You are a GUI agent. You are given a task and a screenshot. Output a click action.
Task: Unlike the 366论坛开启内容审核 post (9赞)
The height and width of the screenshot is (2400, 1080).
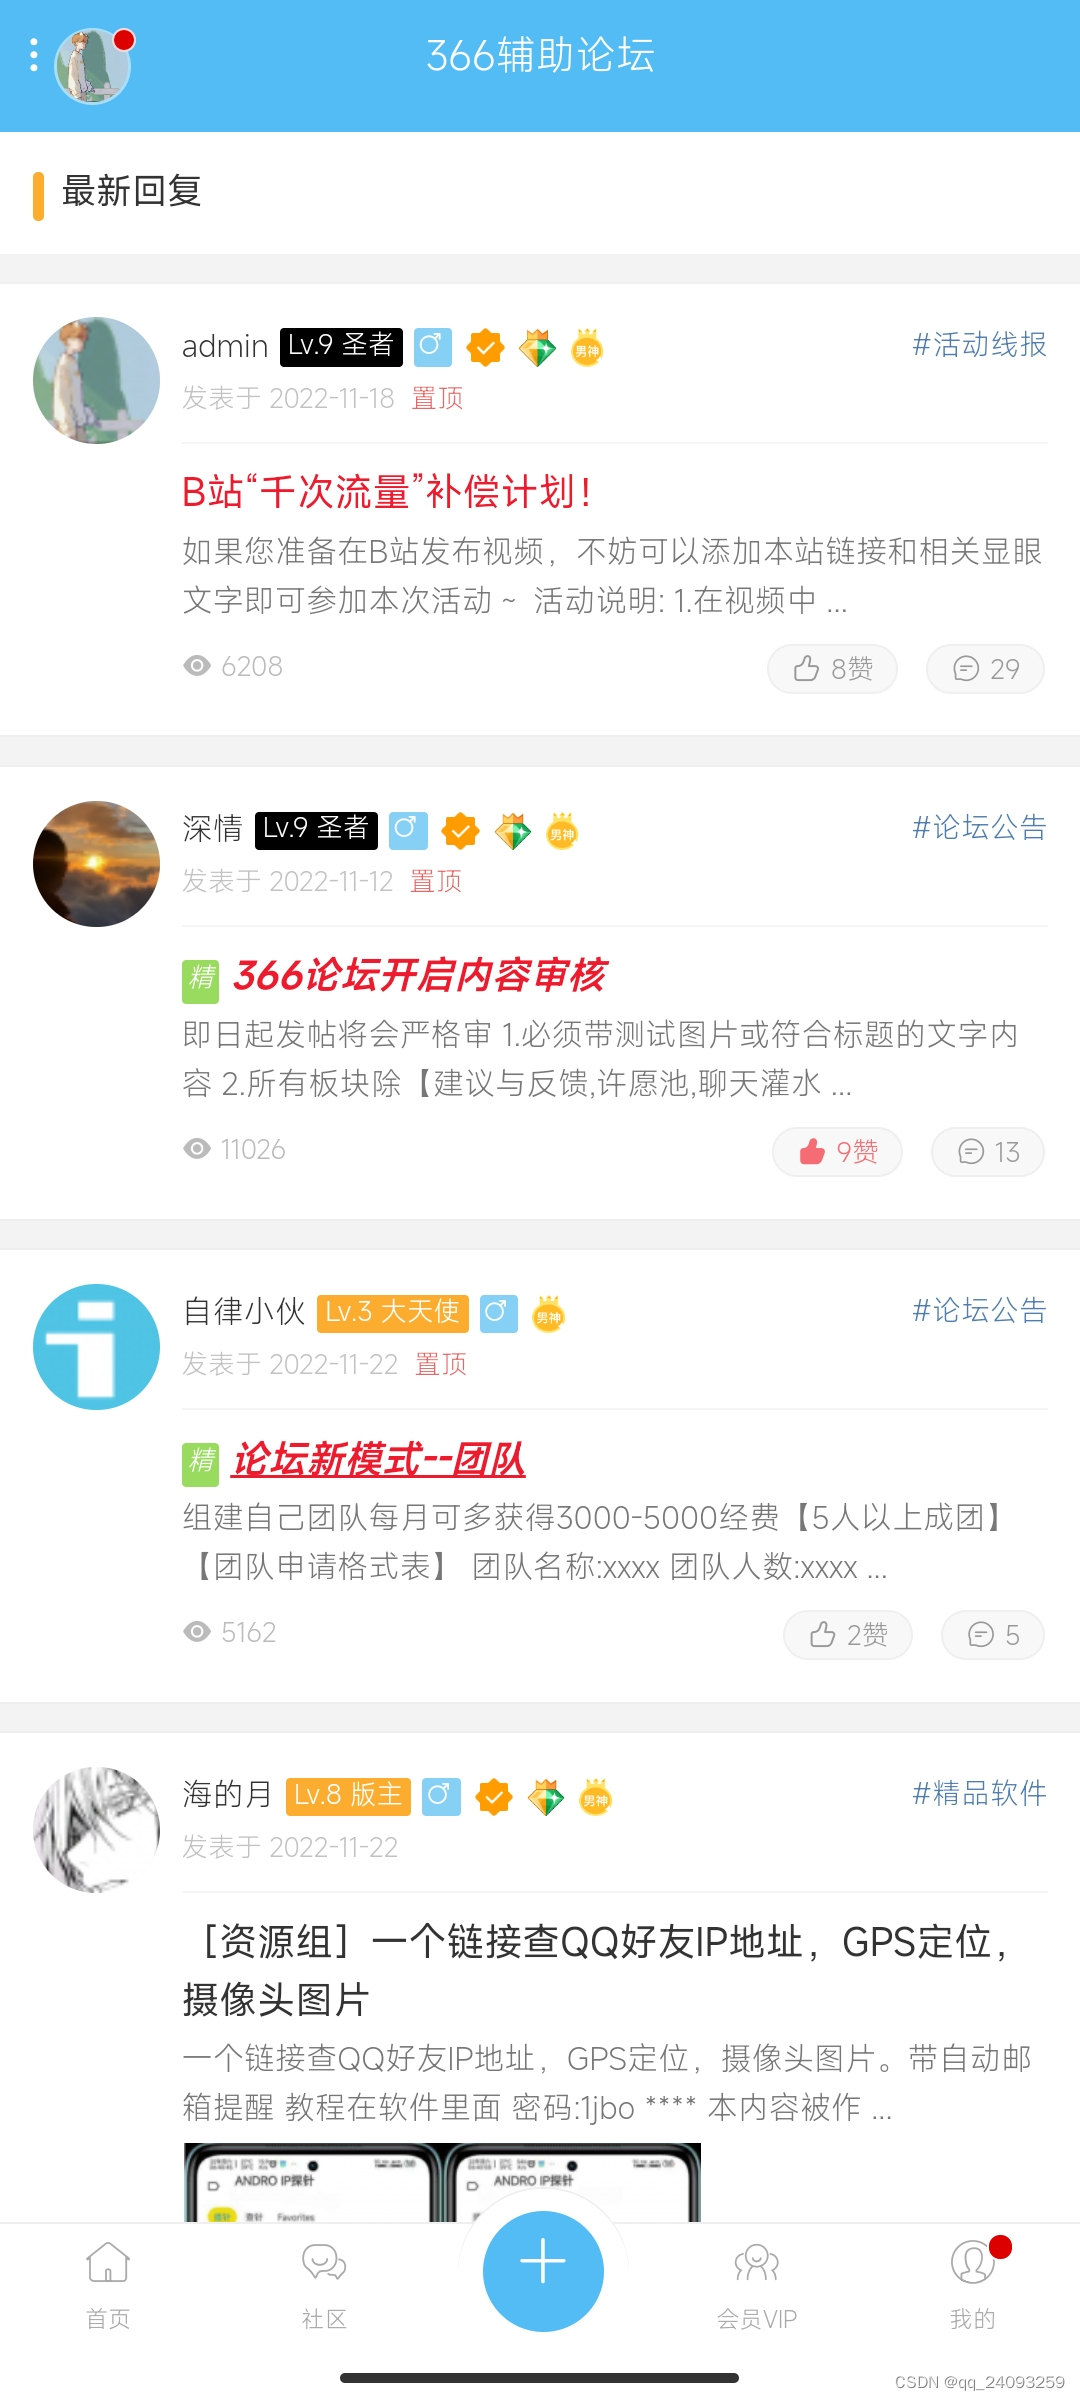tap(837, 1152)
